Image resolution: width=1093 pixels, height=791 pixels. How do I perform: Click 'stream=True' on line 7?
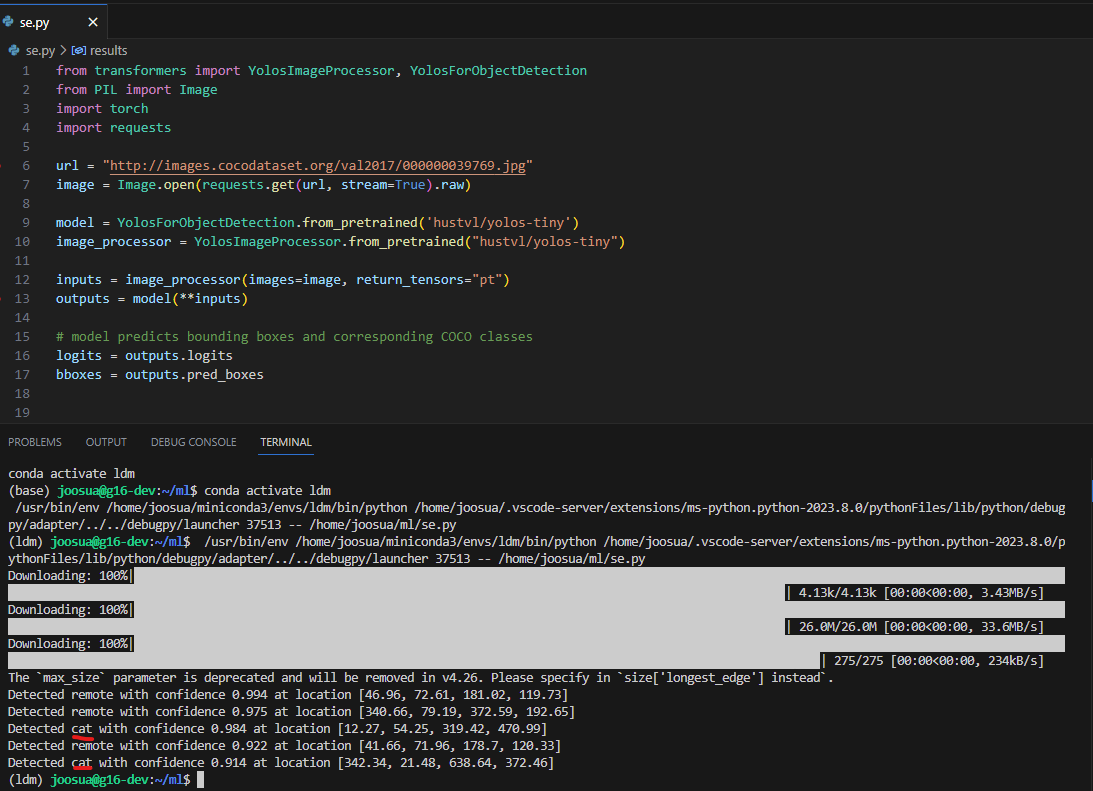coord(383,185)
